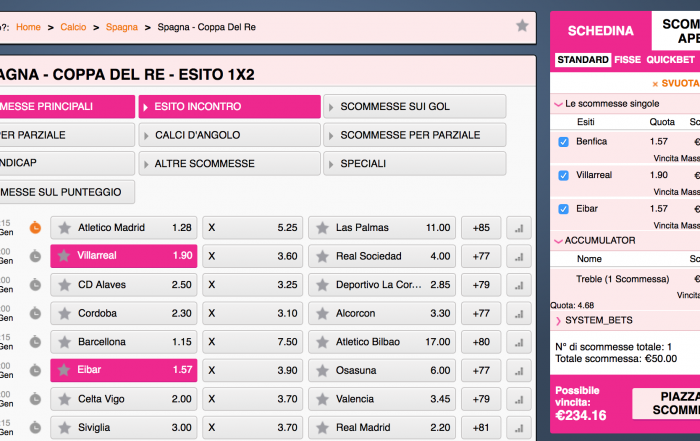The image size is (700, 441).
Task: Collapse the Le scommesse singole section
Action: pyautogui.click(x=558, y=104)
